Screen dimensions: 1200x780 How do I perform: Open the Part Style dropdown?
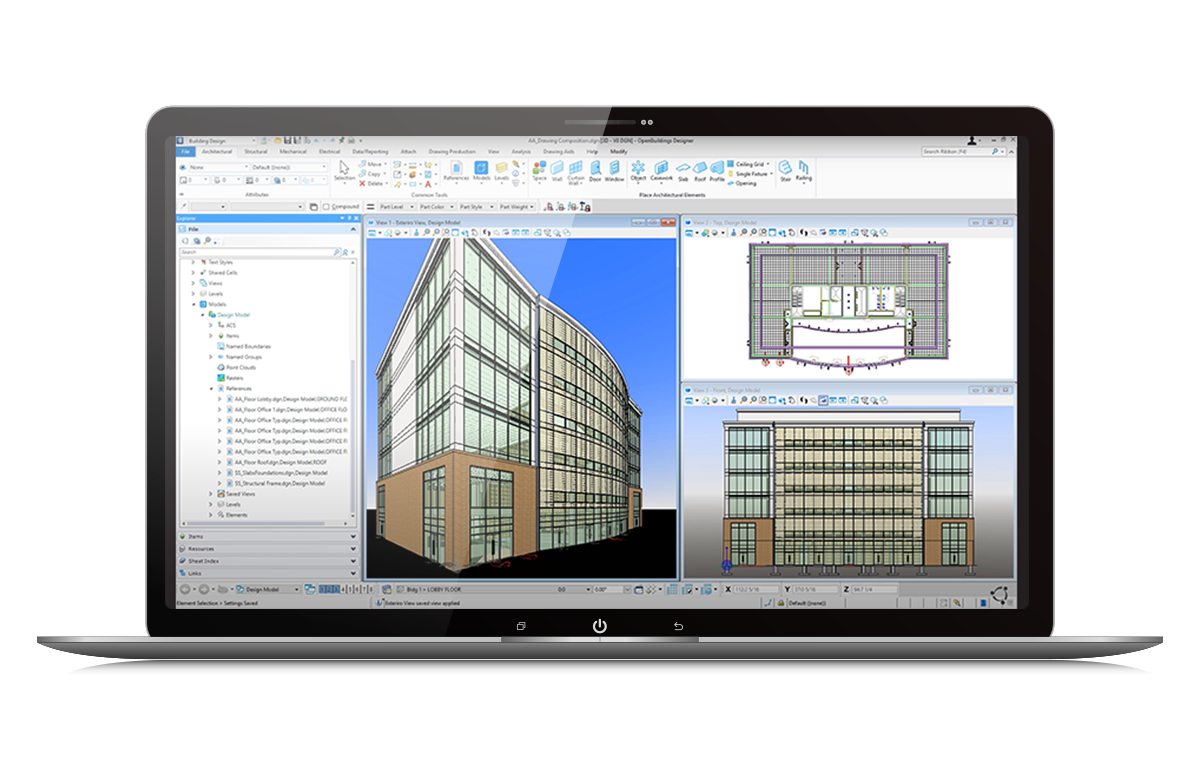pyautogui.click(x=478, y=206)
